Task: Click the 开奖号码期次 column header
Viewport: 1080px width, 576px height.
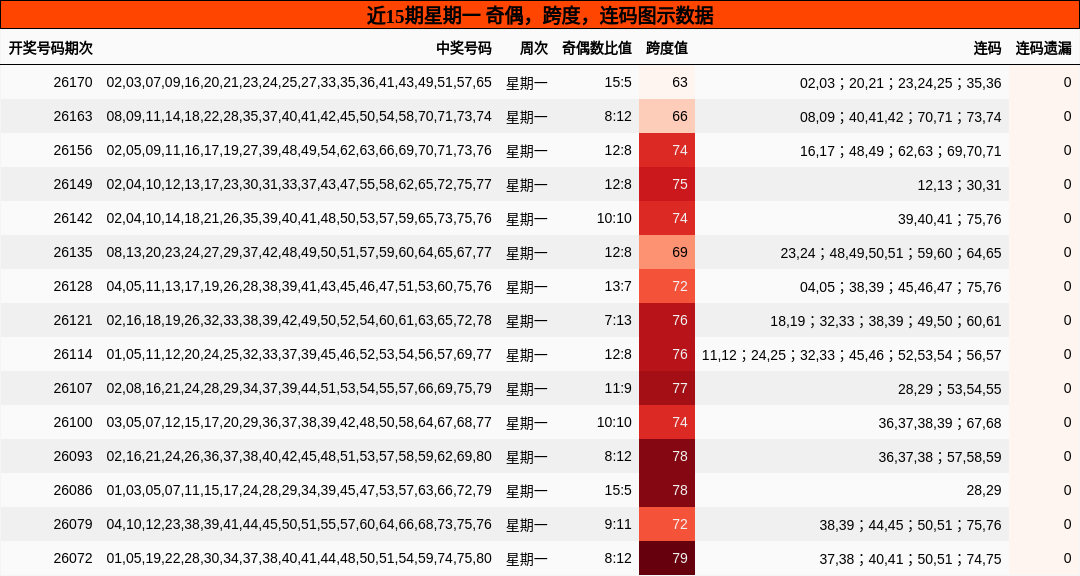Action: 50,48
